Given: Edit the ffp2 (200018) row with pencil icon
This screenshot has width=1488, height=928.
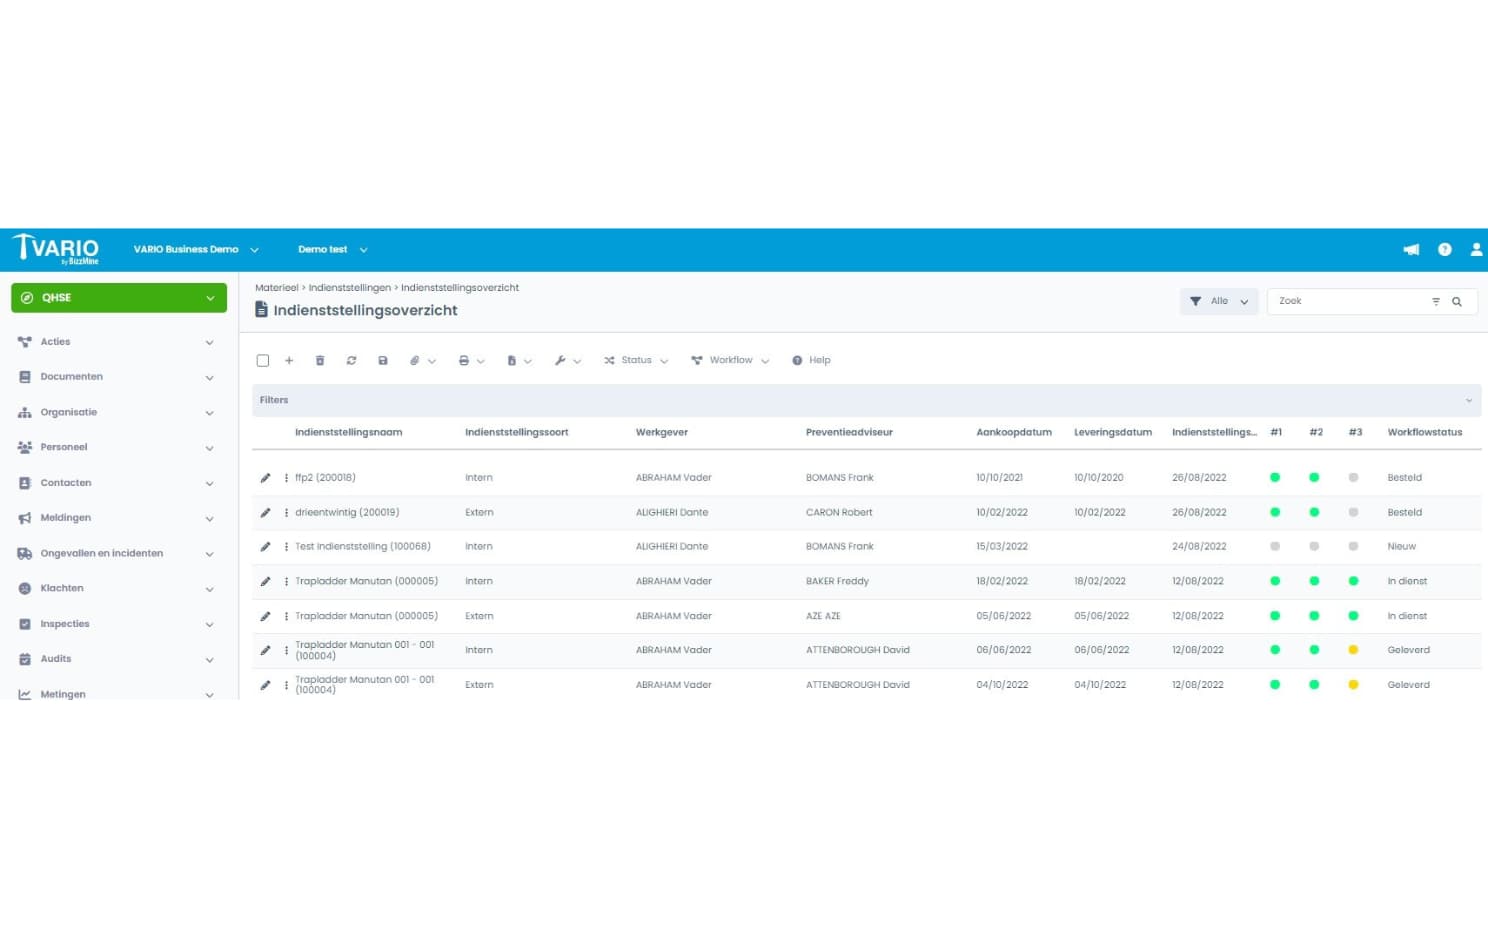Looking at the screenshot, I should point(265,478).
